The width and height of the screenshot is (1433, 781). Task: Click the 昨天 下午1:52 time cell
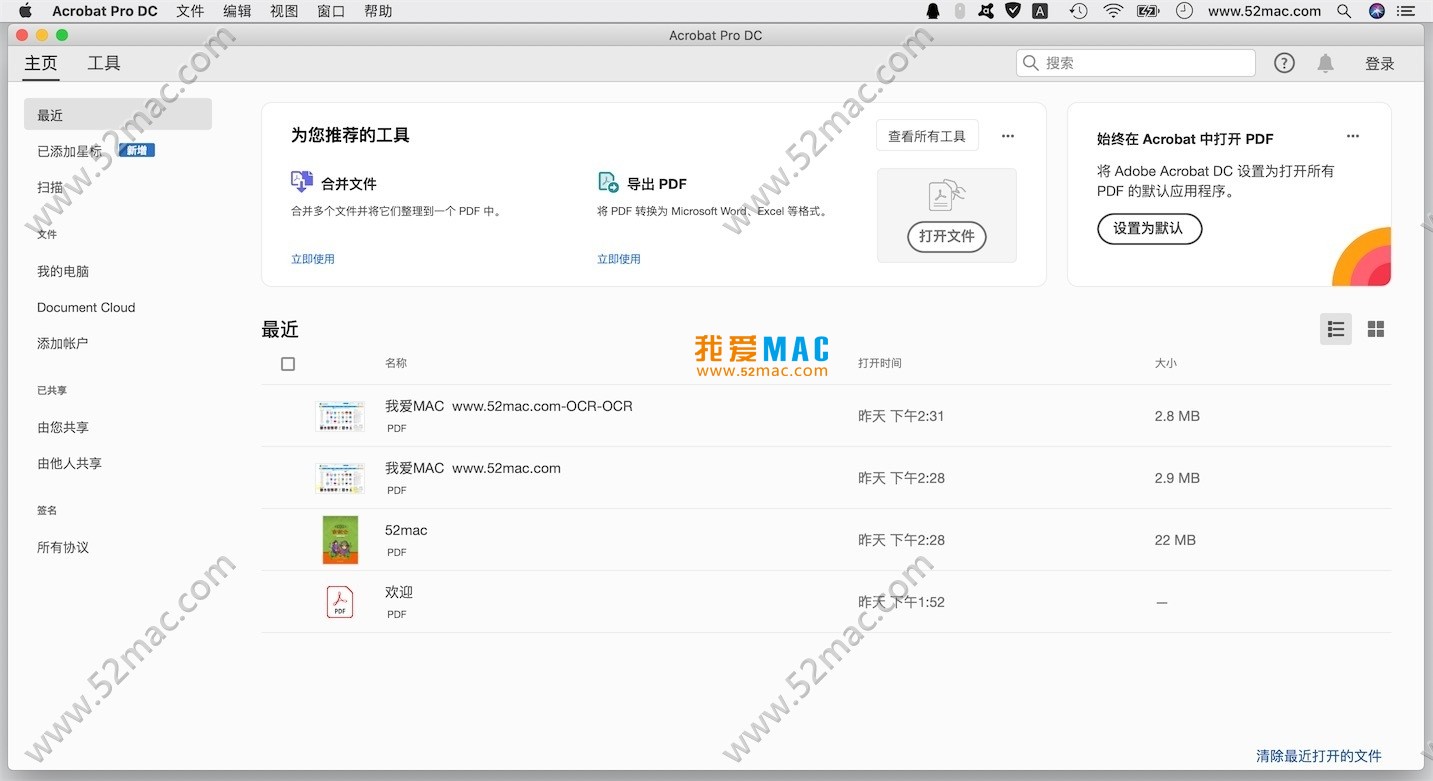(901, 602)
